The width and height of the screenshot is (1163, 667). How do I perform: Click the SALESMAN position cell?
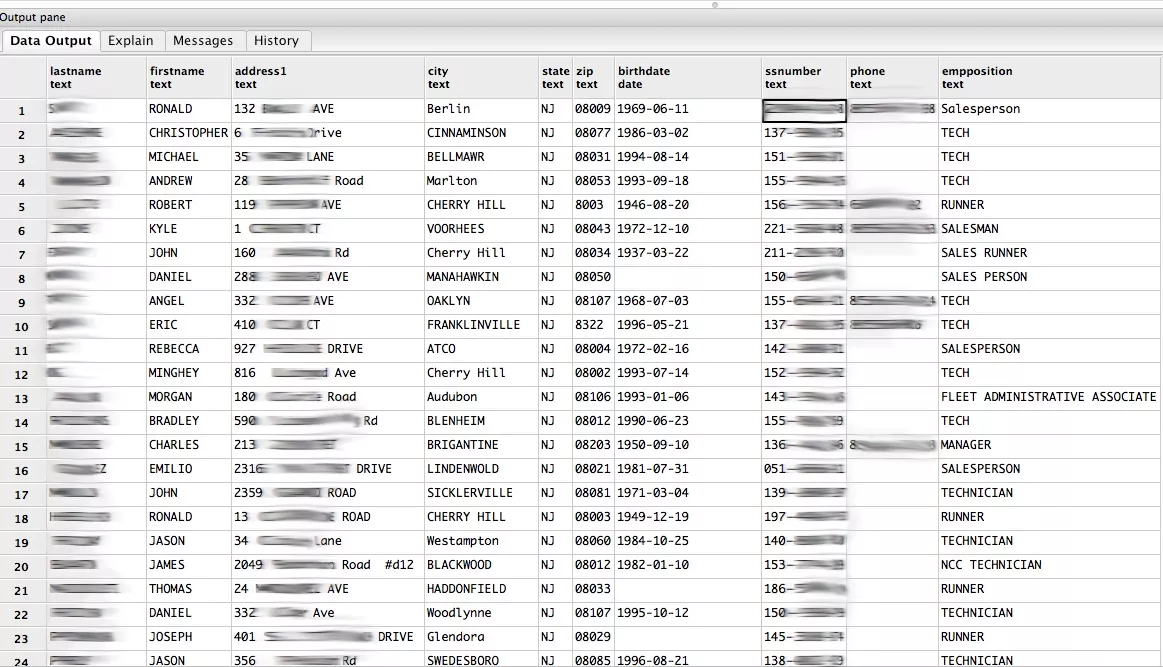pyautogui.click(x=1050, y=229)
